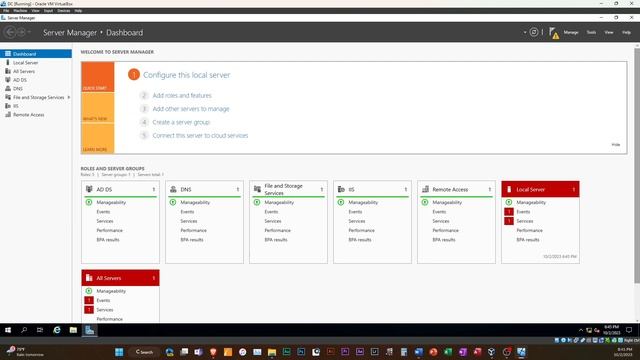Open the File and Storage Services sidebar icon
Screen dimensions: 640x360
point(7,97)
